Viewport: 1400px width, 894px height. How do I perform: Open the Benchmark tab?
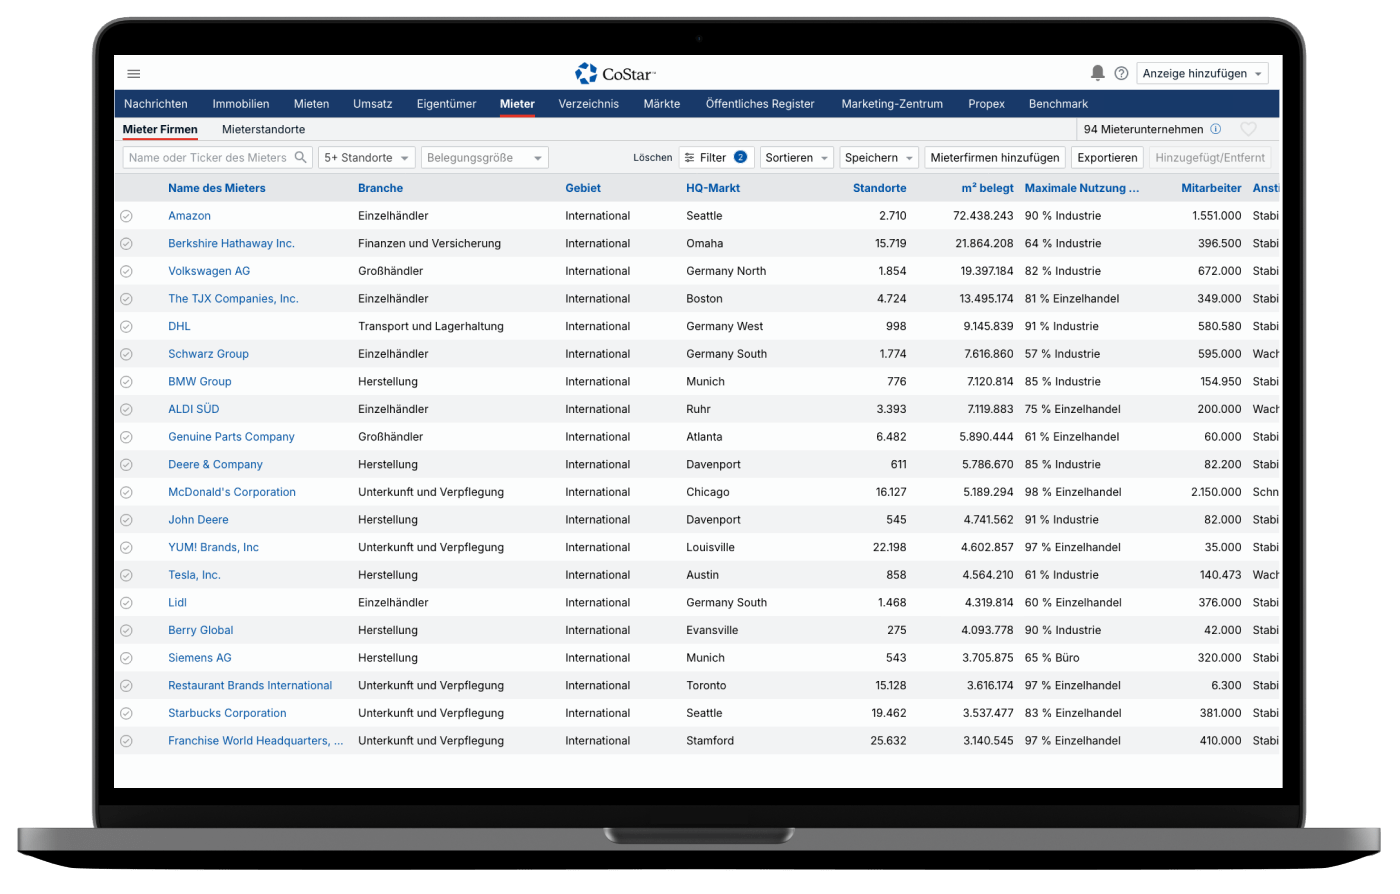coord(1058,104)
